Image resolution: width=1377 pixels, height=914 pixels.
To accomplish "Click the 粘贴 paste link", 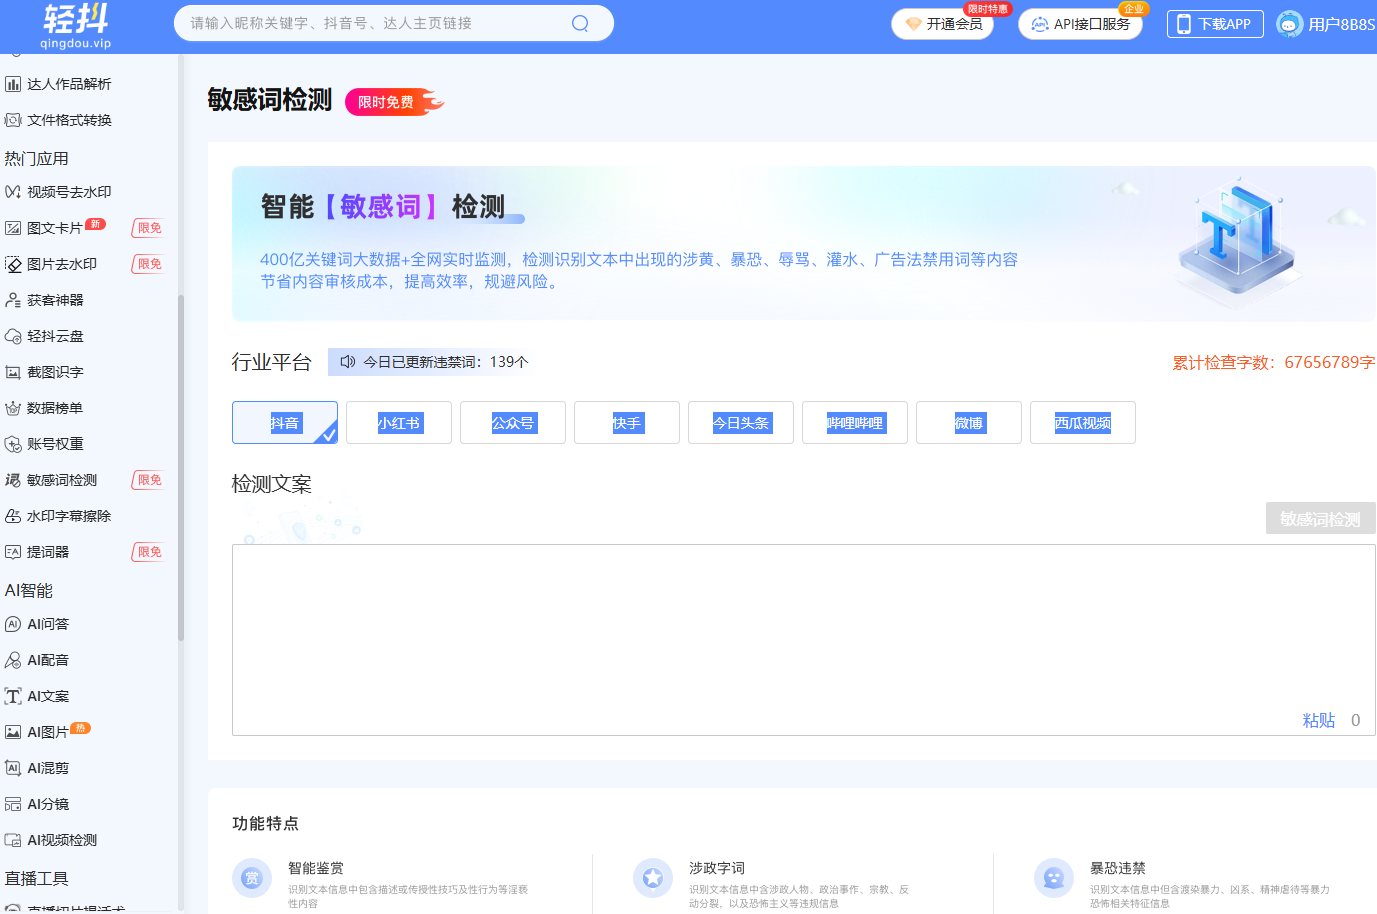I will click(x=1319, y=720).
